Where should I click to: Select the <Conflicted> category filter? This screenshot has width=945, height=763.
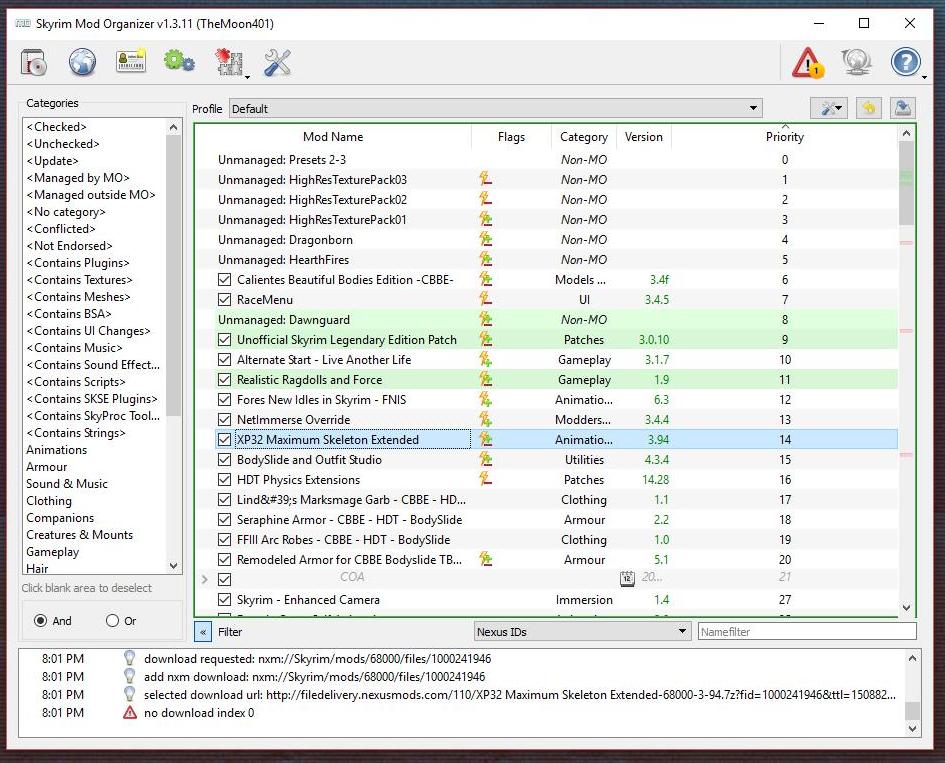click(x=61, y=228)
